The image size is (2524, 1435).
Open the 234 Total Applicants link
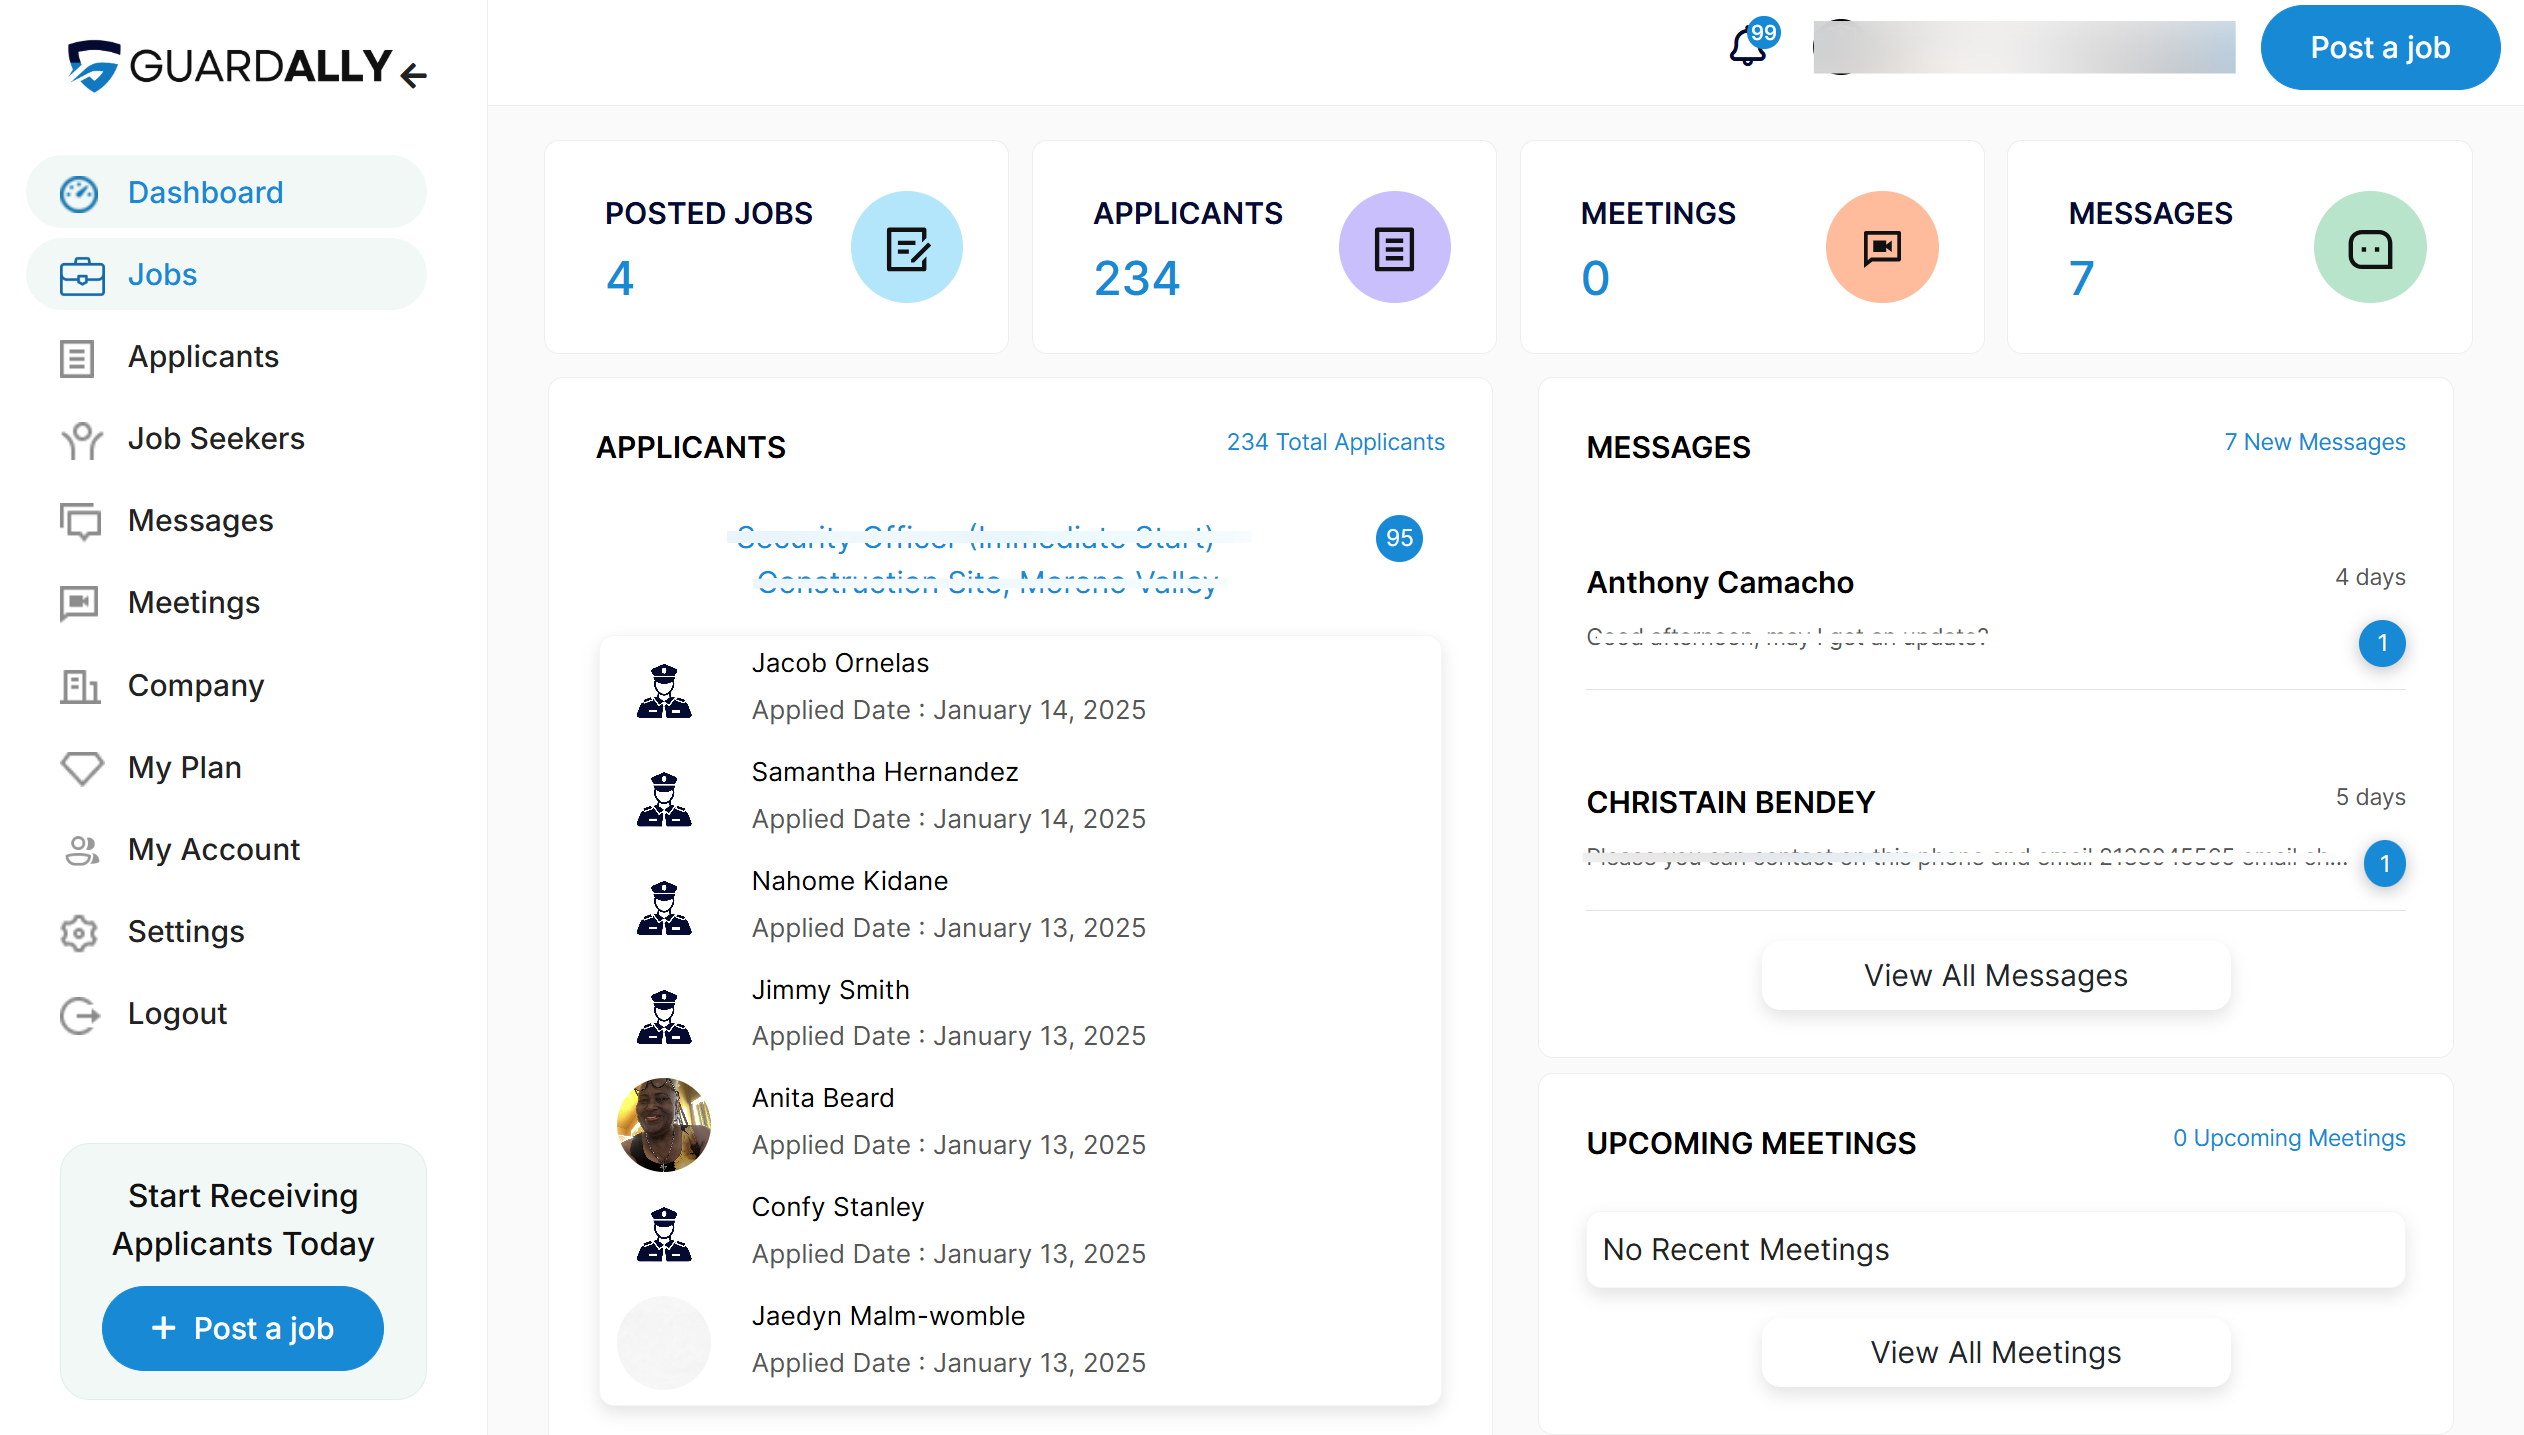[1335, 442]
